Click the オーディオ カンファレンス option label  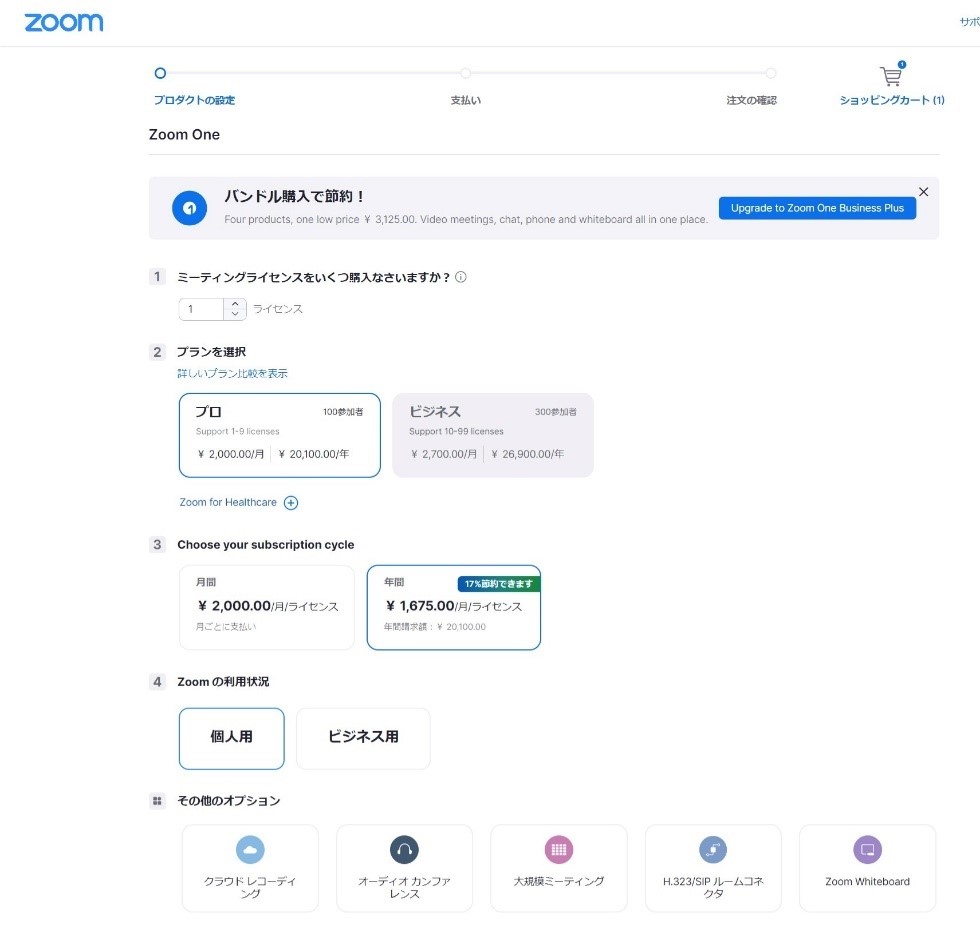point(404,888)
